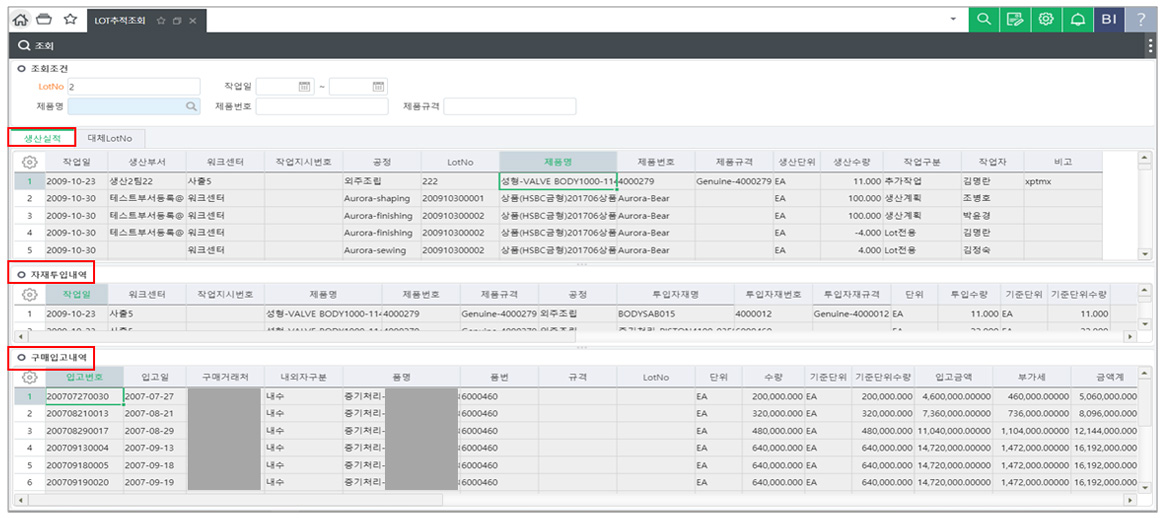Select worker 조병호 cell
This screenshot has height=518, width=1167.
coord(992,199)
